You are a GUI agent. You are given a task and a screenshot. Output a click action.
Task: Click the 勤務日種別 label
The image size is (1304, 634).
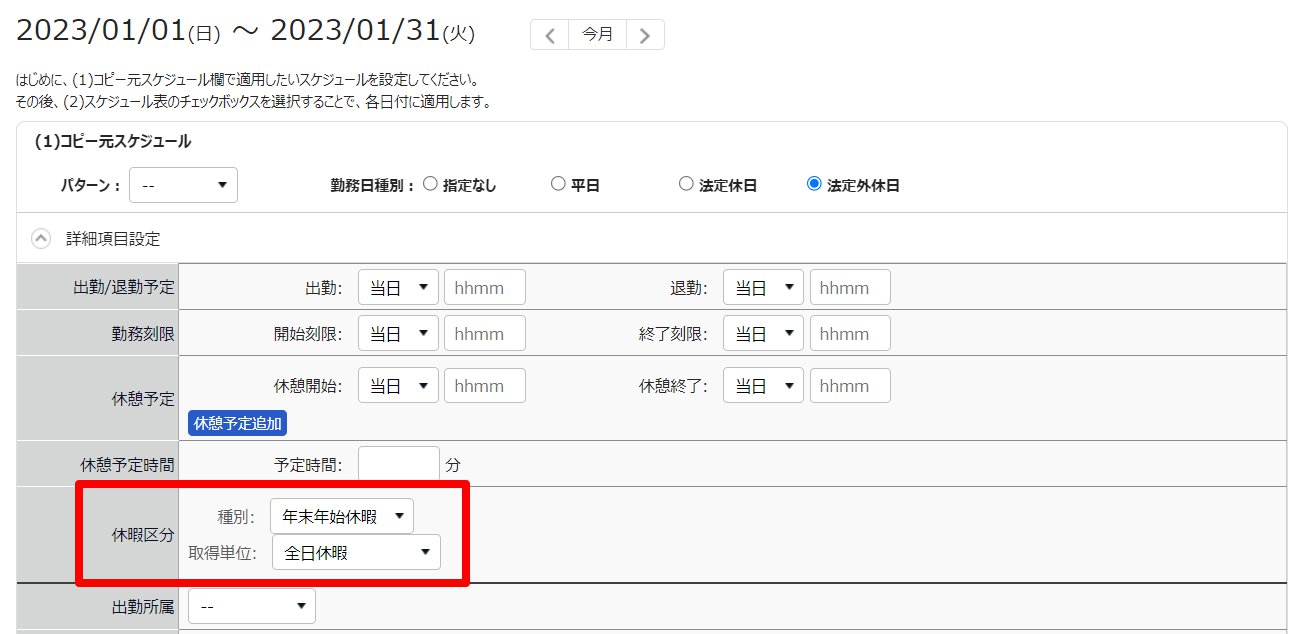point(372,185)
